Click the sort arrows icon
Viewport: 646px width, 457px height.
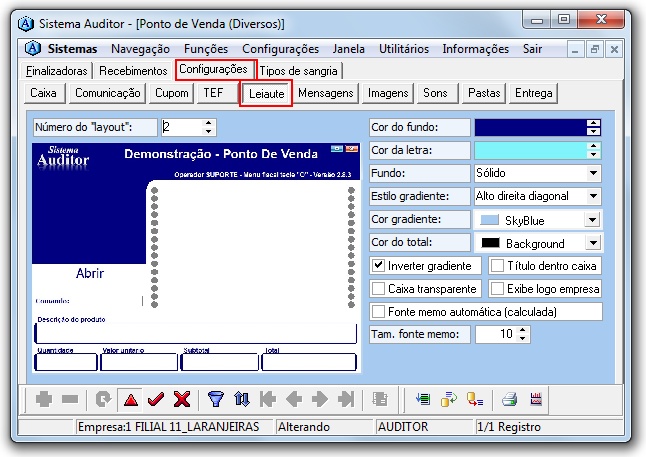(241, 399)
